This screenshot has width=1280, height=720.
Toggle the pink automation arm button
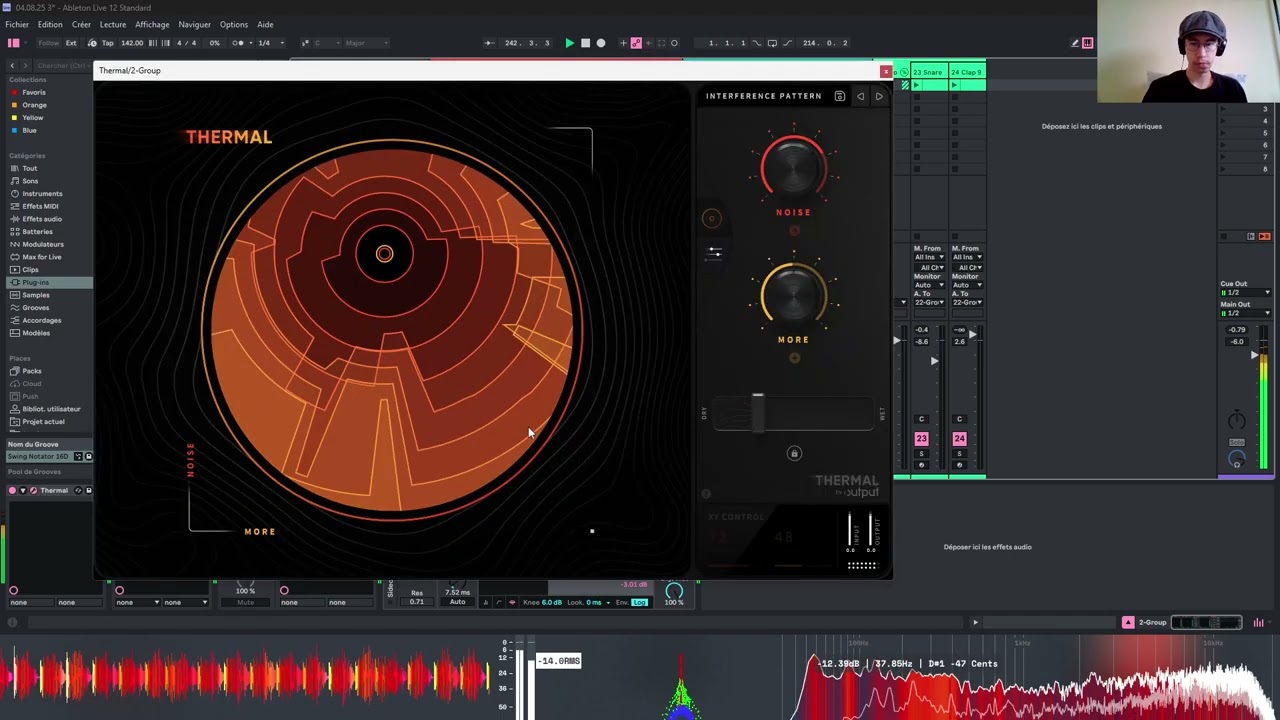pyautogui.click(x=636, y=43)
